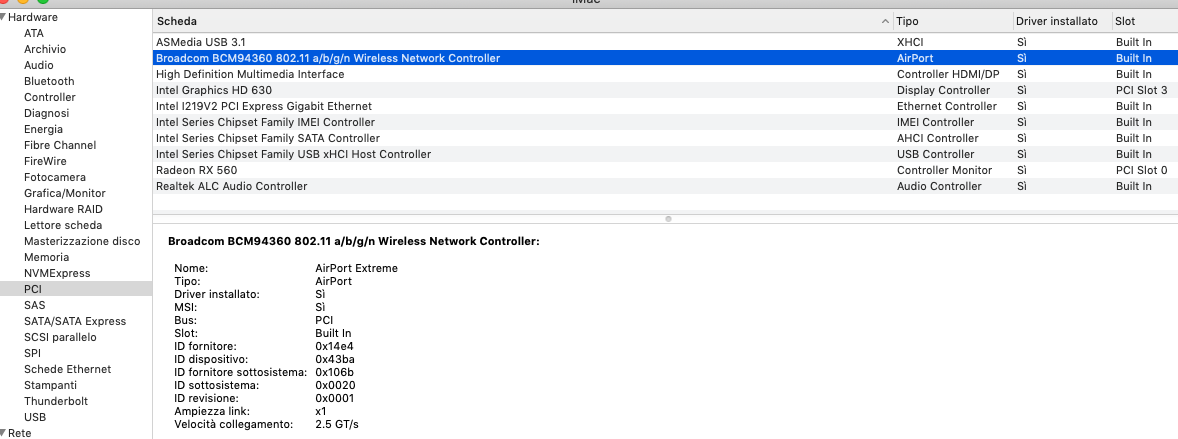Click the PCI Slot 0 cell
Screen dimensions: 1178x439
pyautogui.click(x=1142, y=170)
